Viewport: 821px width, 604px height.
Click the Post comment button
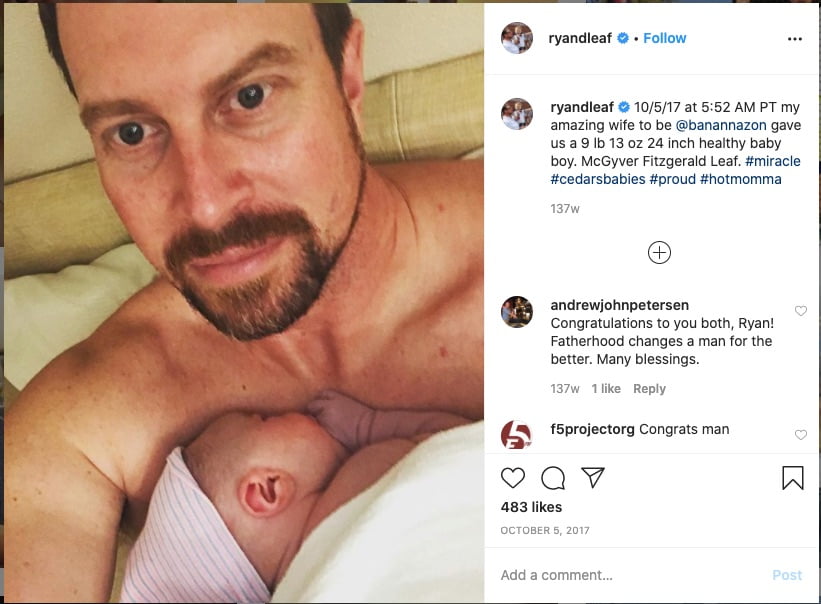[x=787, y=575]
